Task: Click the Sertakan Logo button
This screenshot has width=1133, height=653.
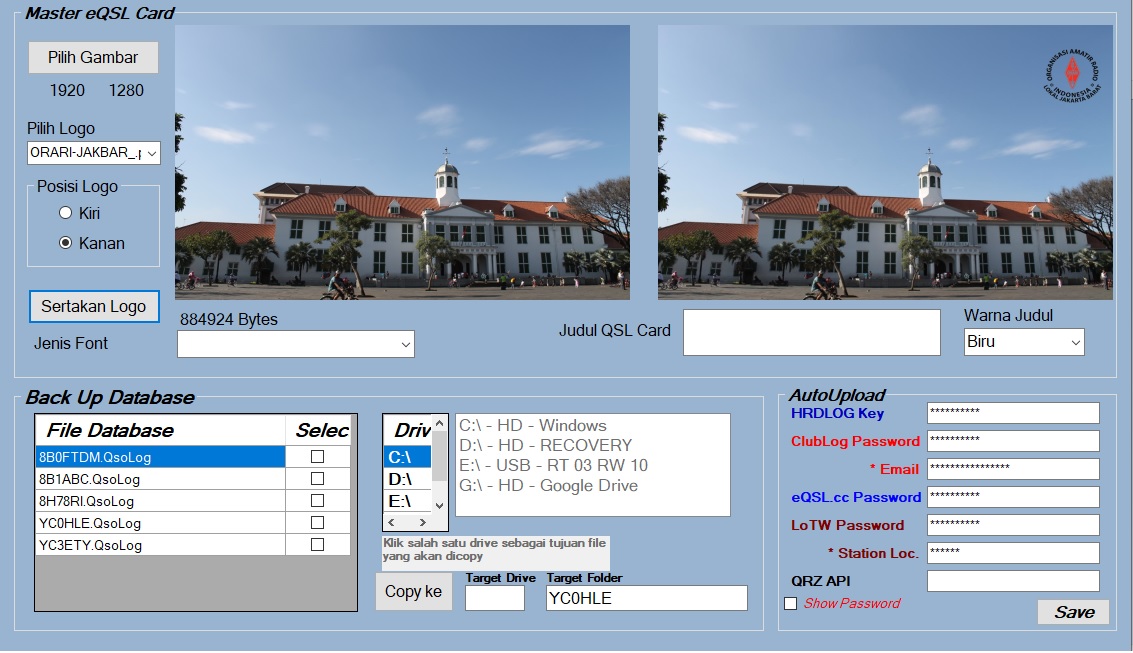Action: coord(94,307)
